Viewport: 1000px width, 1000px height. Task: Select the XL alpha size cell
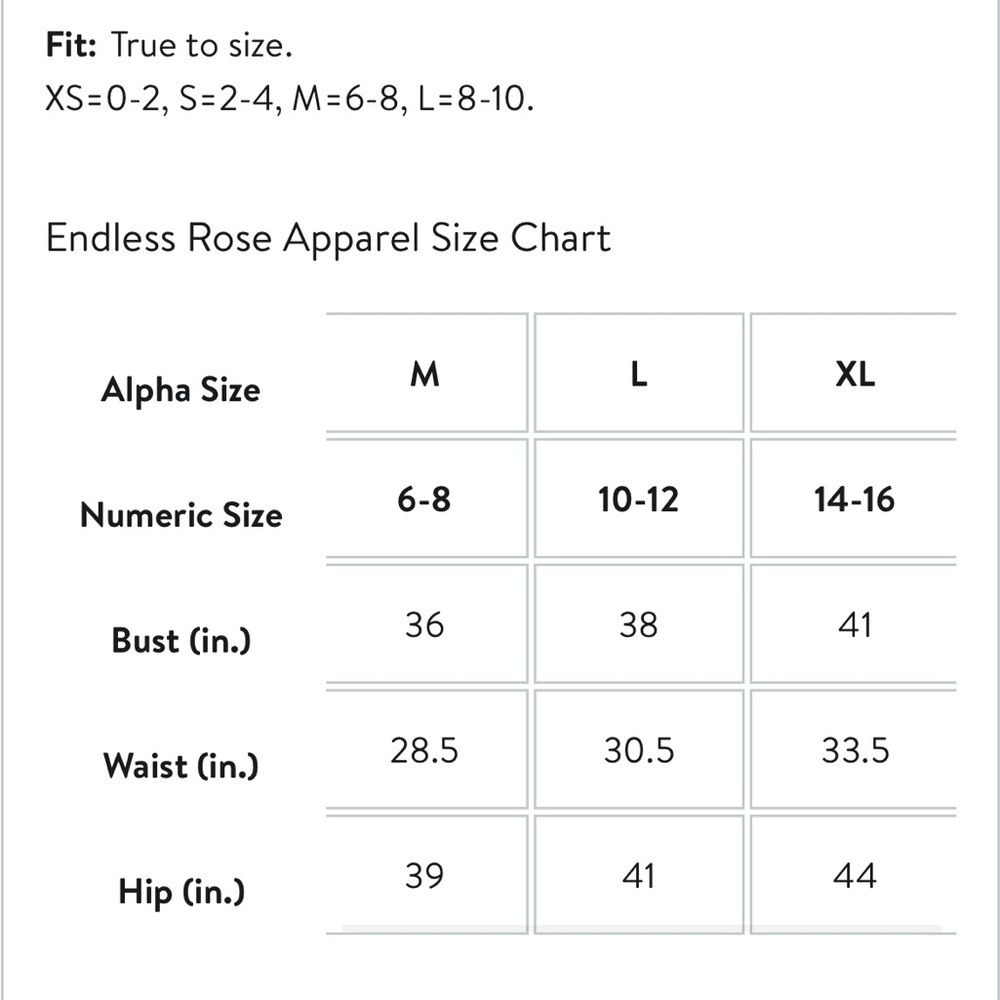pos(855,374)
